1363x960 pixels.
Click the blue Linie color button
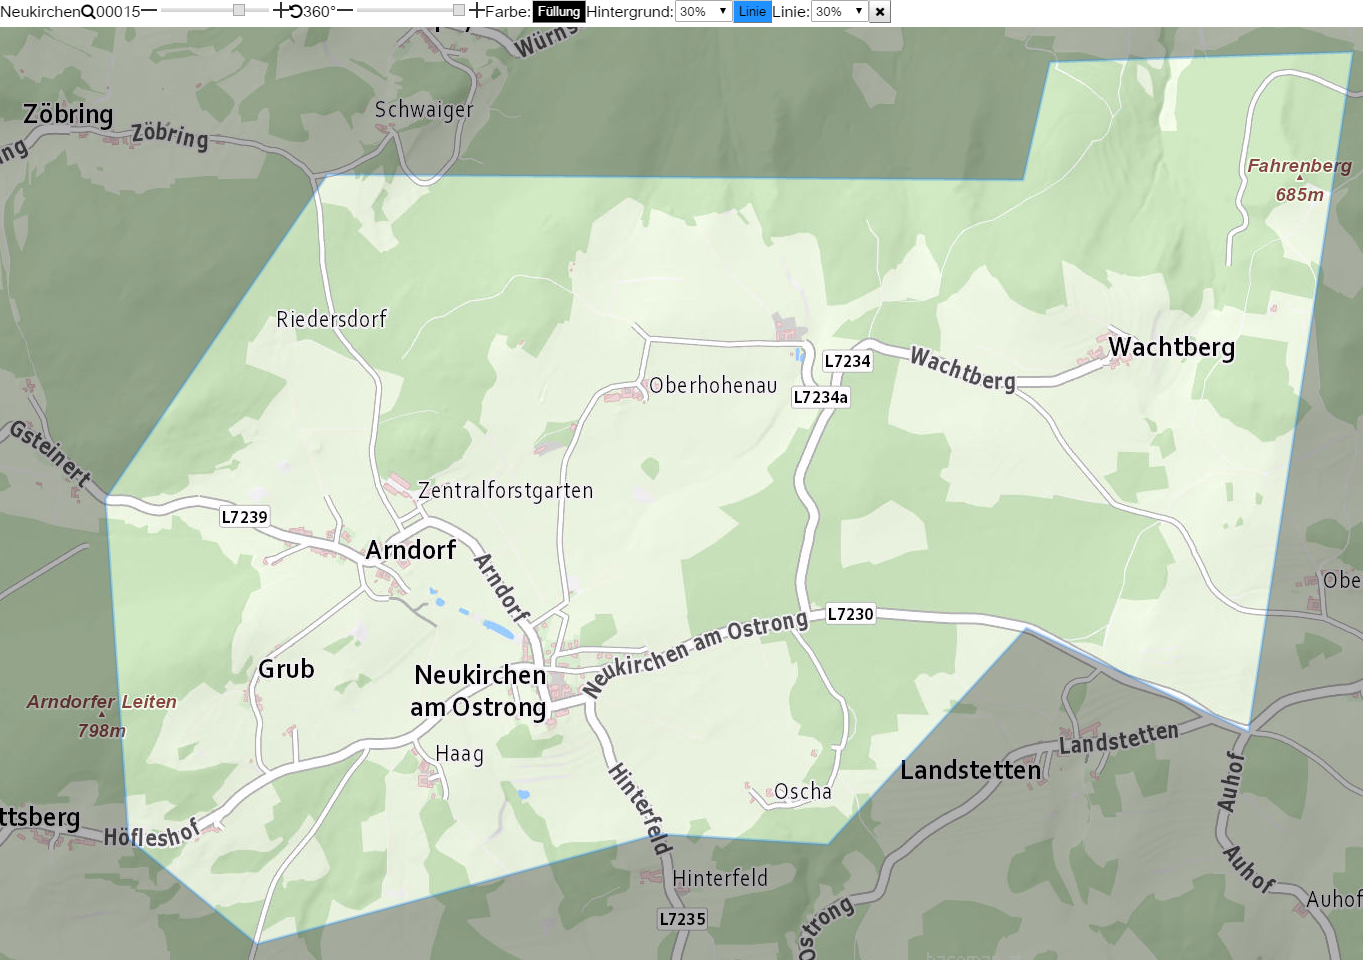click(x=752, y=12)
